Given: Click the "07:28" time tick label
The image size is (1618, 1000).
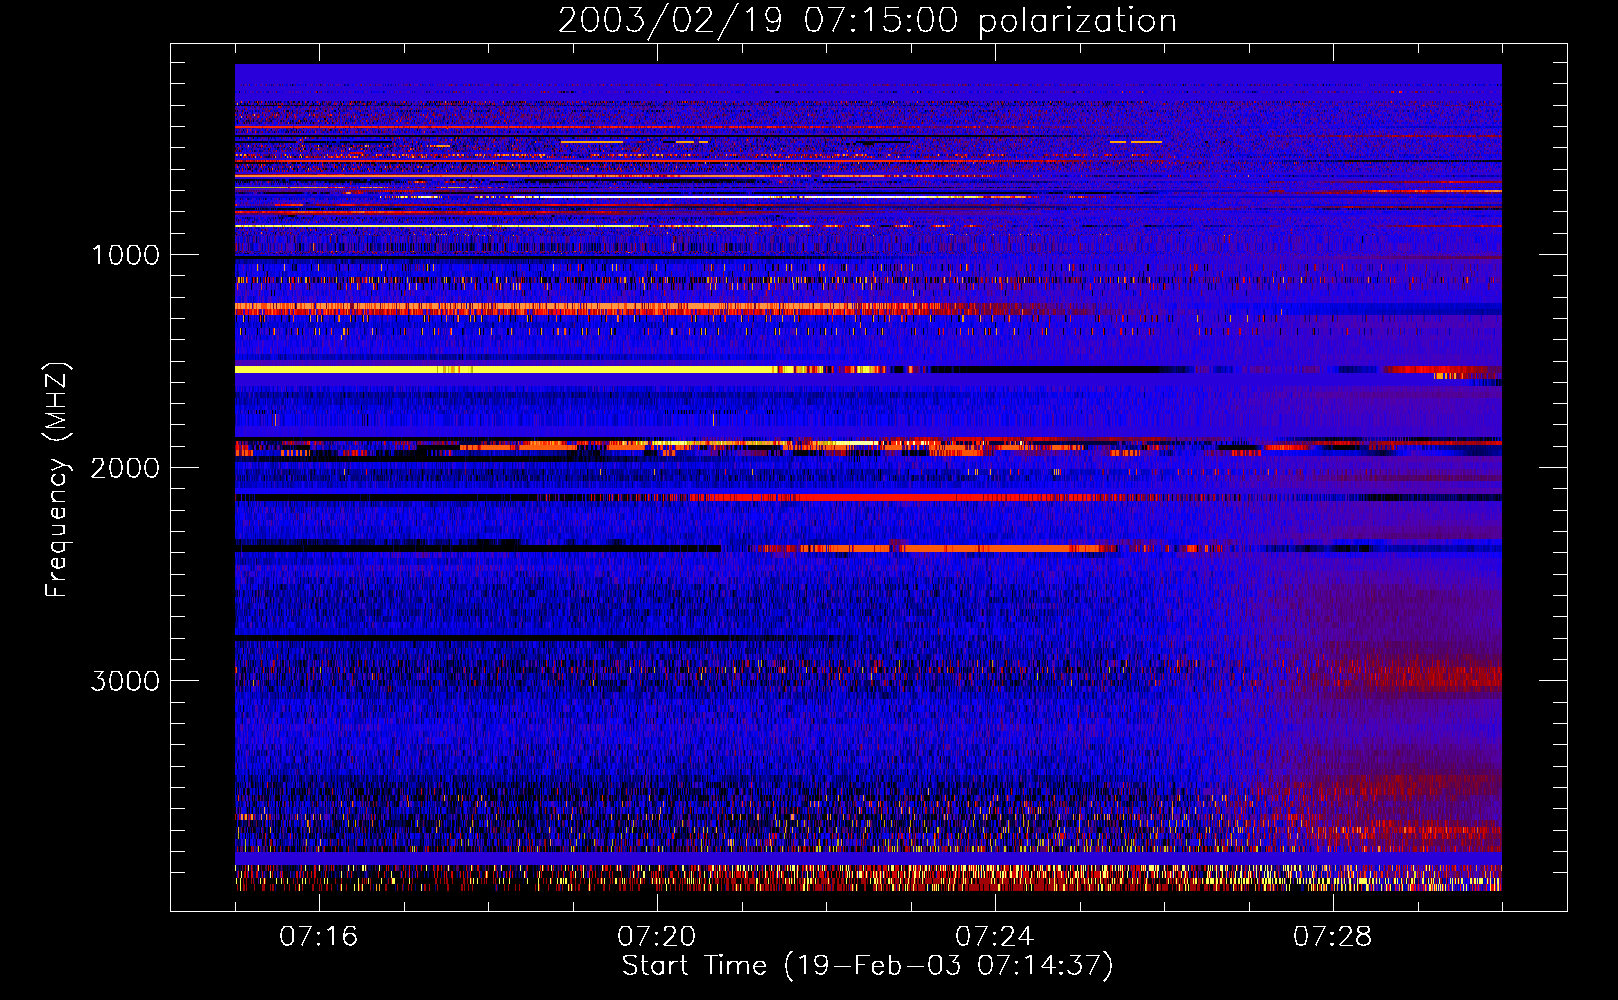Looking at the screenshot, I should click(1333, 937).
